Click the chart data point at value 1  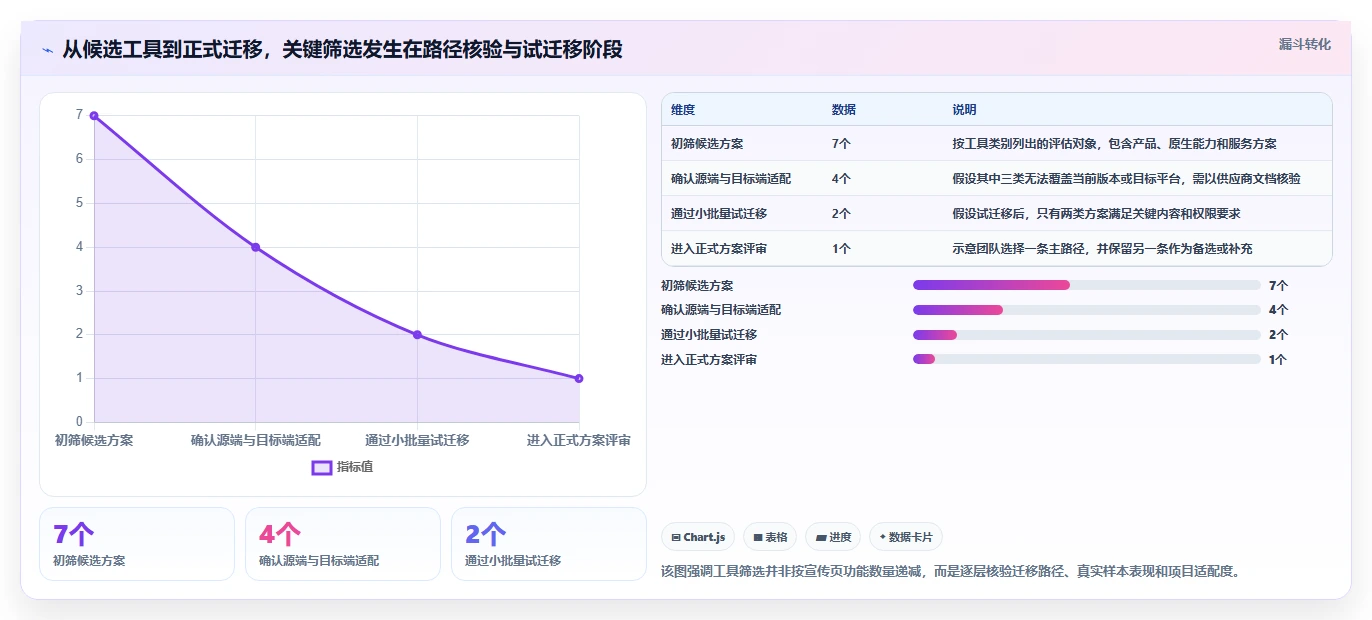click(579, 378)
